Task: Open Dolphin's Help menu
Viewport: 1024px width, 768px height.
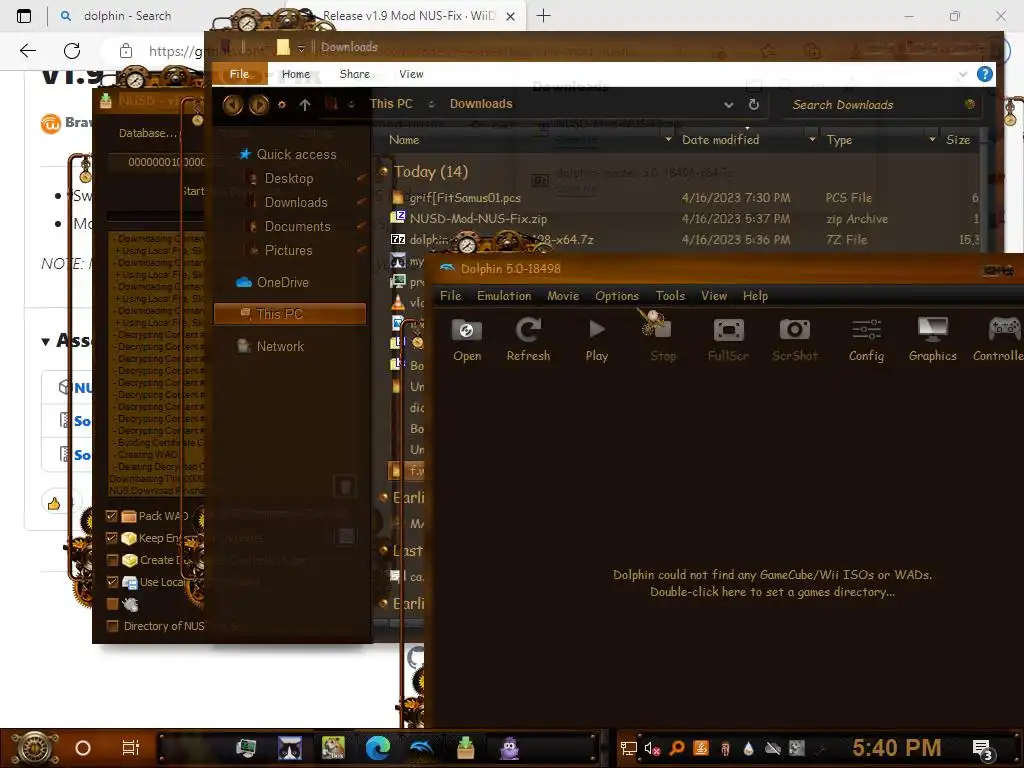Action: point(755,296)
